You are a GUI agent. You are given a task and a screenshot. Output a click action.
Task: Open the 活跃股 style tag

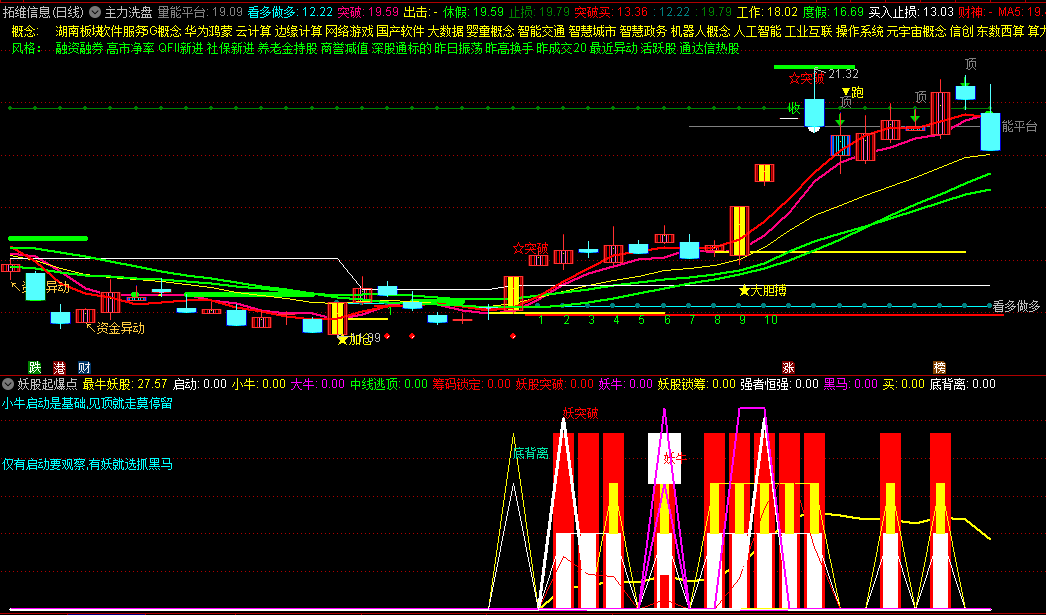tap(658, 49)
